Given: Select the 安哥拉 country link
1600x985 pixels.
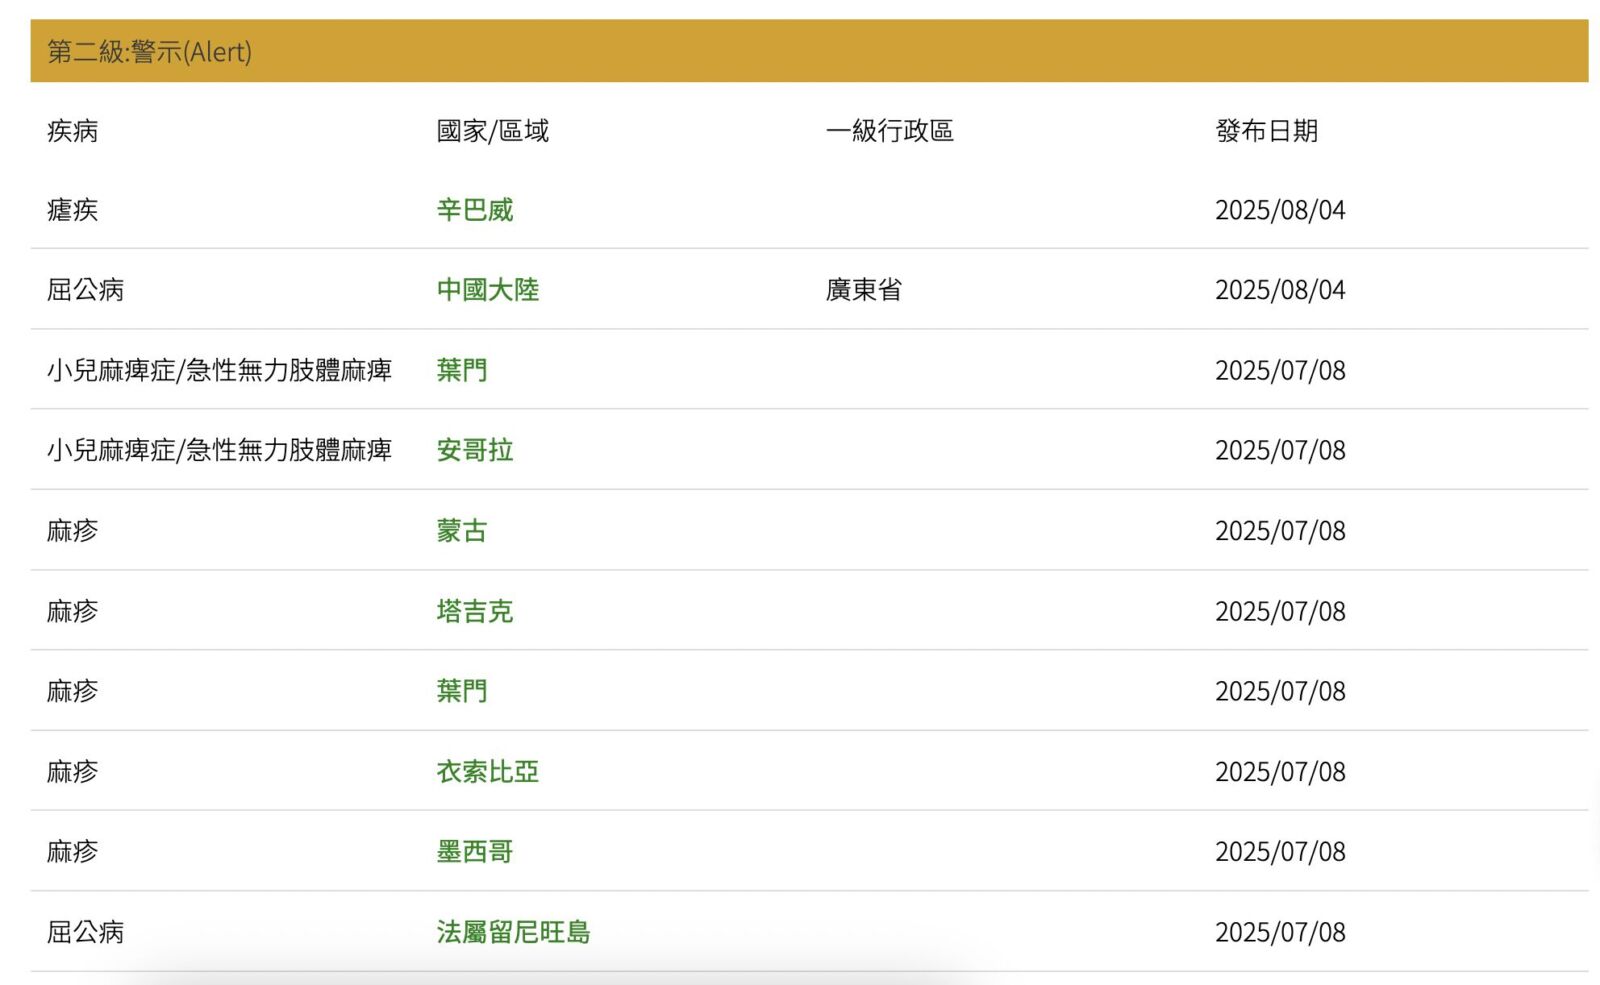Looking at the screenshot, I should pos(474,450).
